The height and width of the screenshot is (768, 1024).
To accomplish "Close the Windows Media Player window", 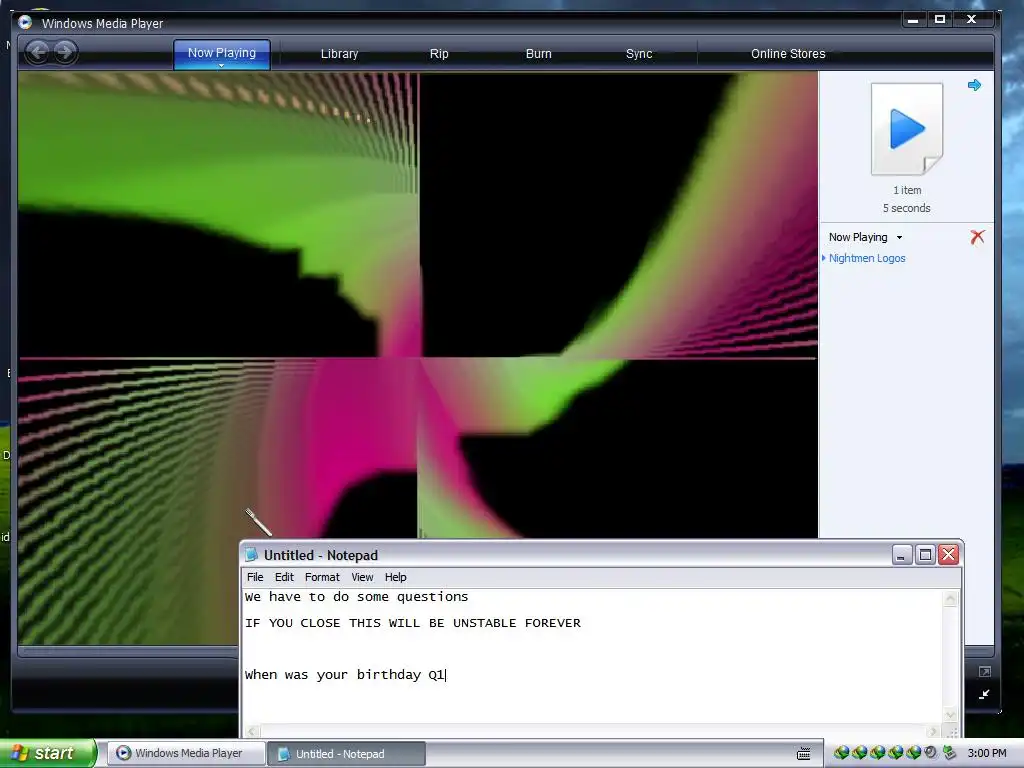I will (x=972, y=20).
